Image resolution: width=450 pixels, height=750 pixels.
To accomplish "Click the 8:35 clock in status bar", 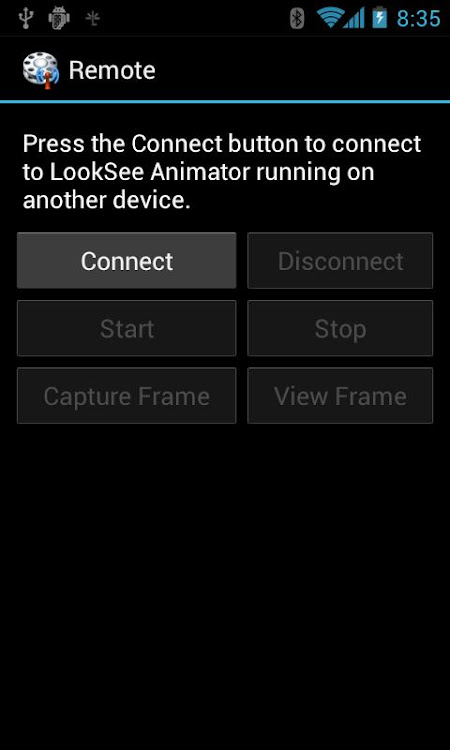I will tap(418, 19).
